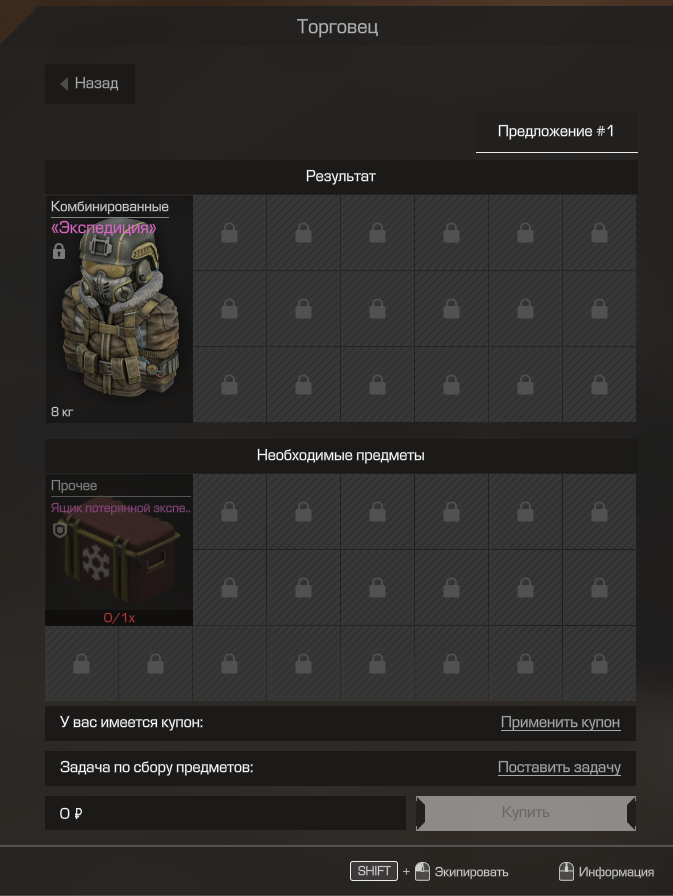Click bottom-left locked slot under the crate item
Viewport: 673px width, 896px height.
(x=82, y=663)
